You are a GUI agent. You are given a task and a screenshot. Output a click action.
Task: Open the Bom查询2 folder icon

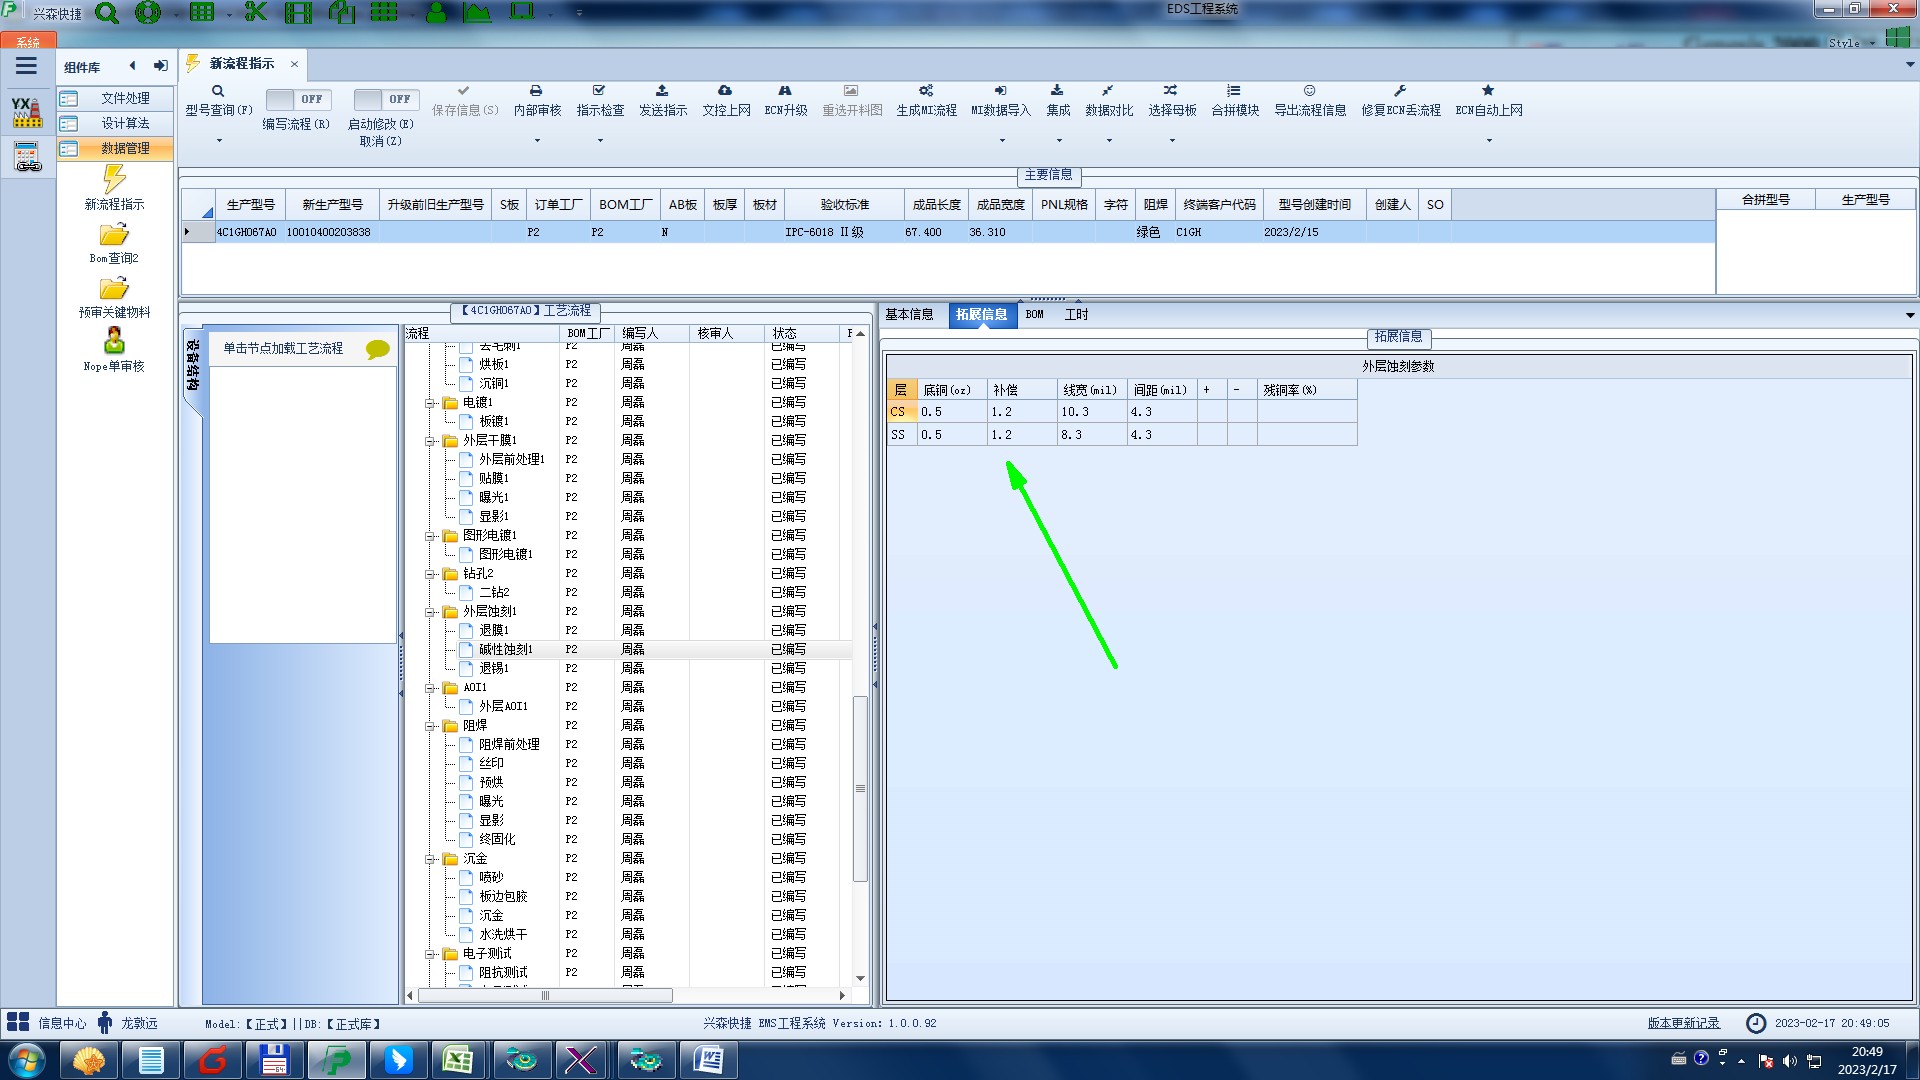114,235
